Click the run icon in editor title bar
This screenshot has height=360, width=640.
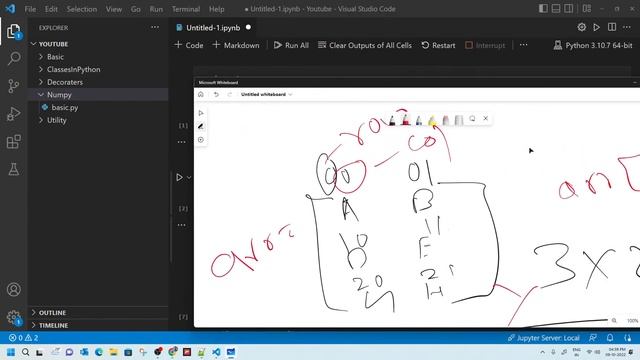(596, 27)
